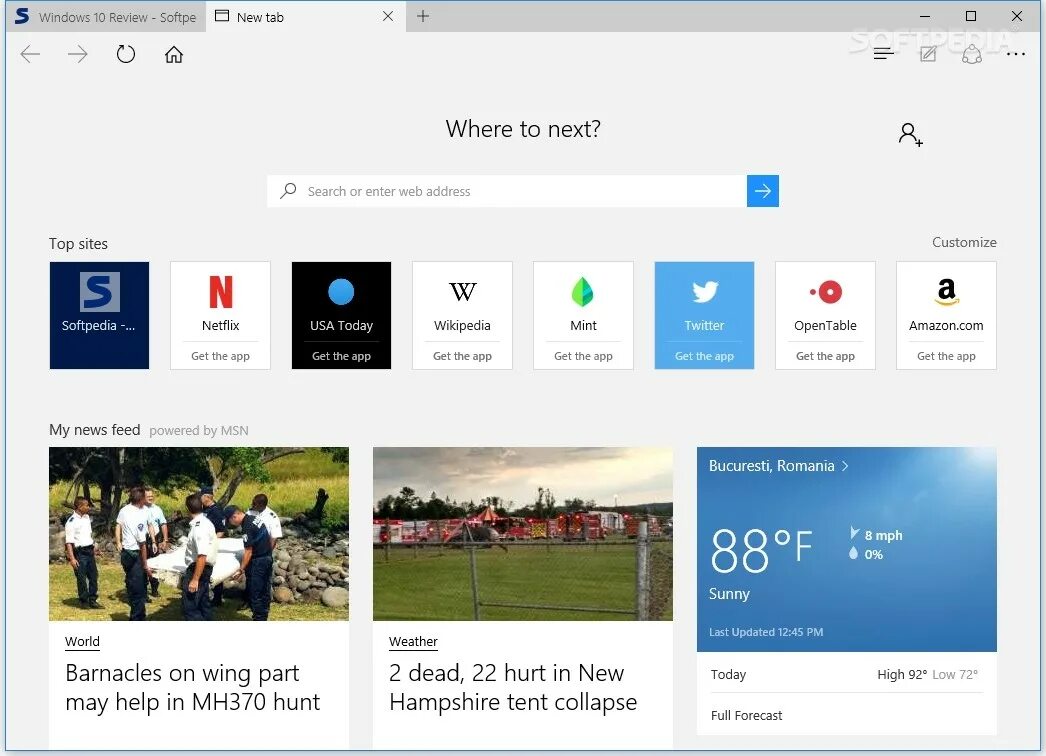Click the Full Forecast link
The image size is (1046, 756).
pos(746,715)
